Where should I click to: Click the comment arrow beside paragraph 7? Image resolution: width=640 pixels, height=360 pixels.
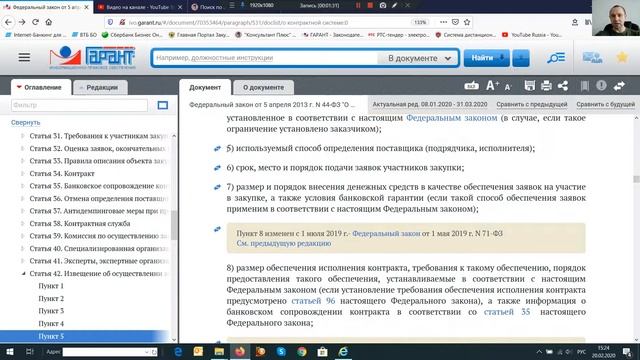pyautogui.click(x=217, y=187)
